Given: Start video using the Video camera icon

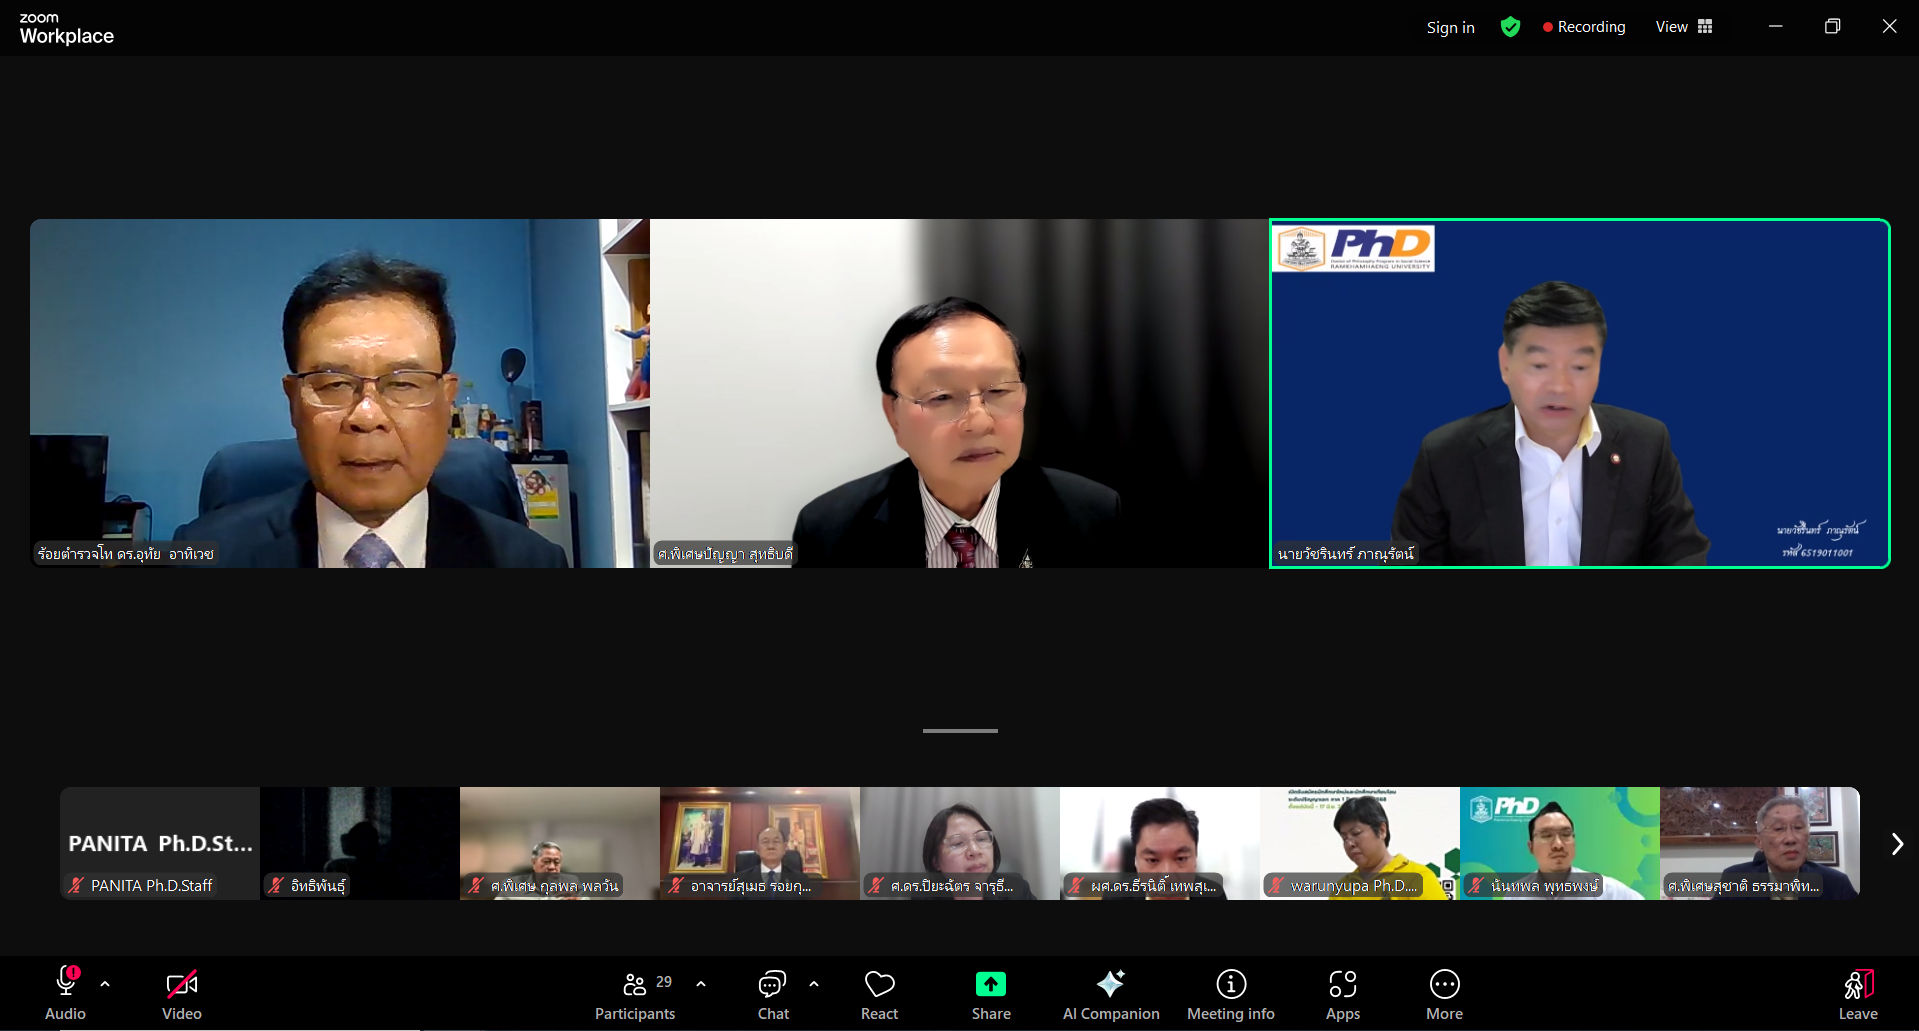Looking at the screenshot, I should click(x=182, y=985).
